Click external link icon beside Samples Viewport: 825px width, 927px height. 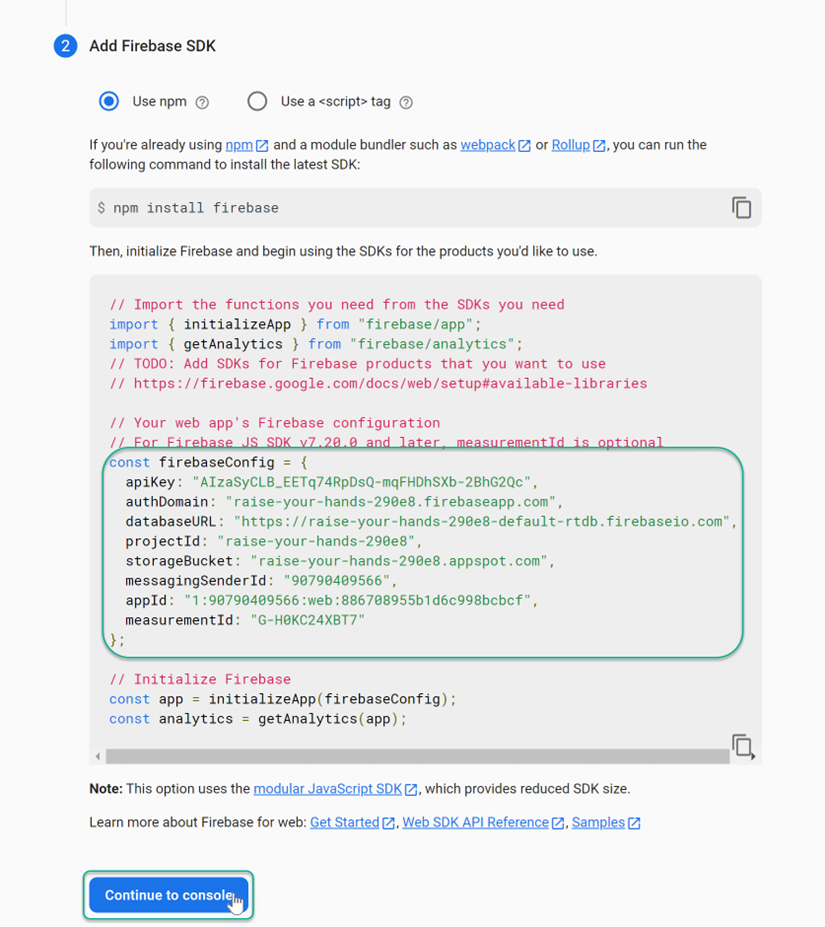tap(634, 823)
